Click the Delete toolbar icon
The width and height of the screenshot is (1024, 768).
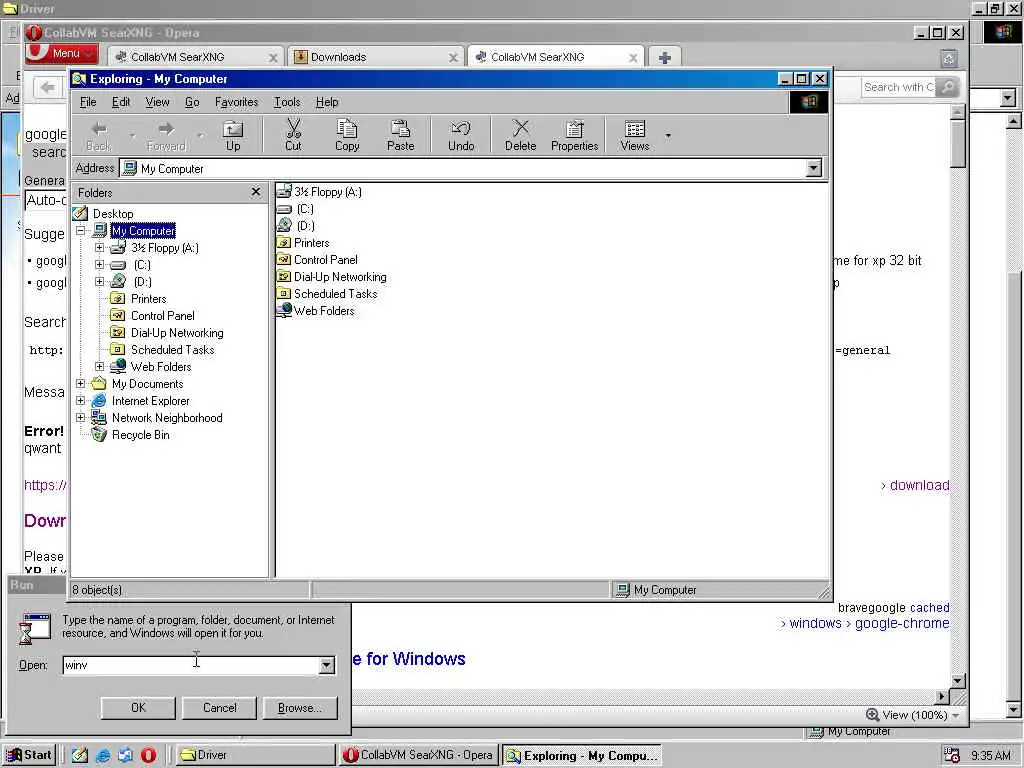pos(520,135)
